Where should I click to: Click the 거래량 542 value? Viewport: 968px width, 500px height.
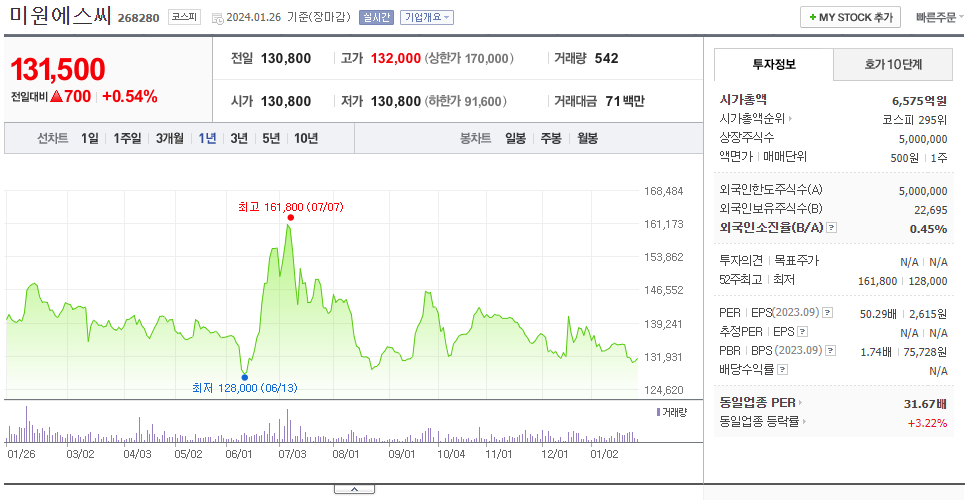point(606,59)
